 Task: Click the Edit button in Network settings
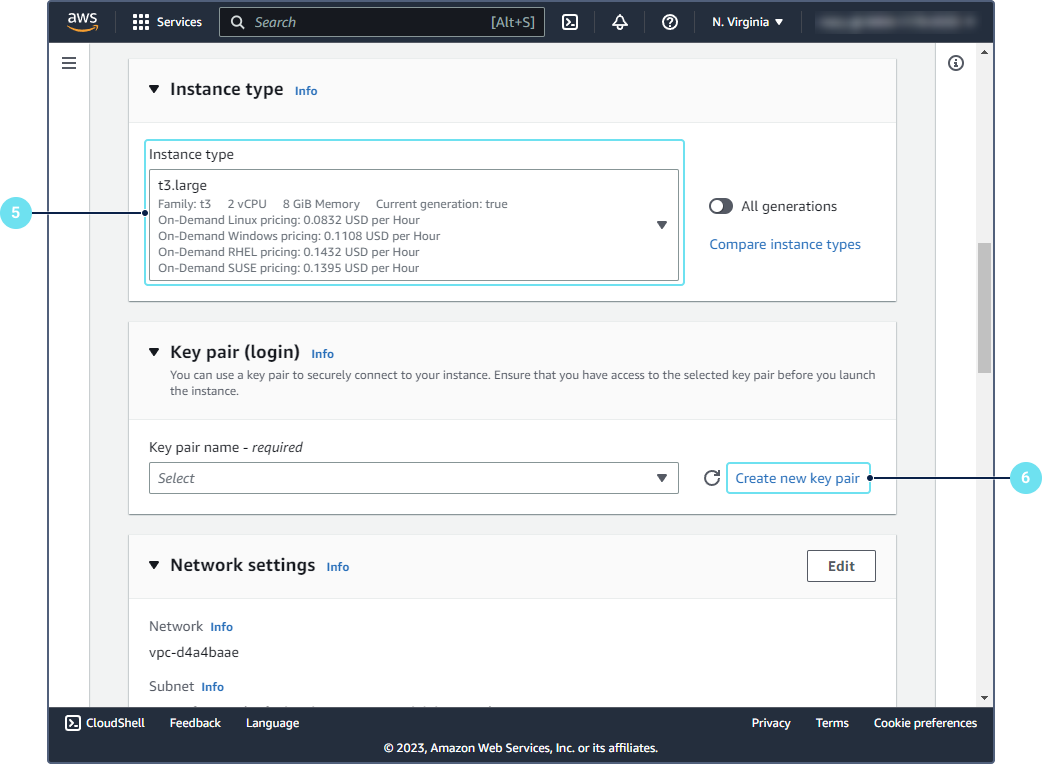point(841,566)
